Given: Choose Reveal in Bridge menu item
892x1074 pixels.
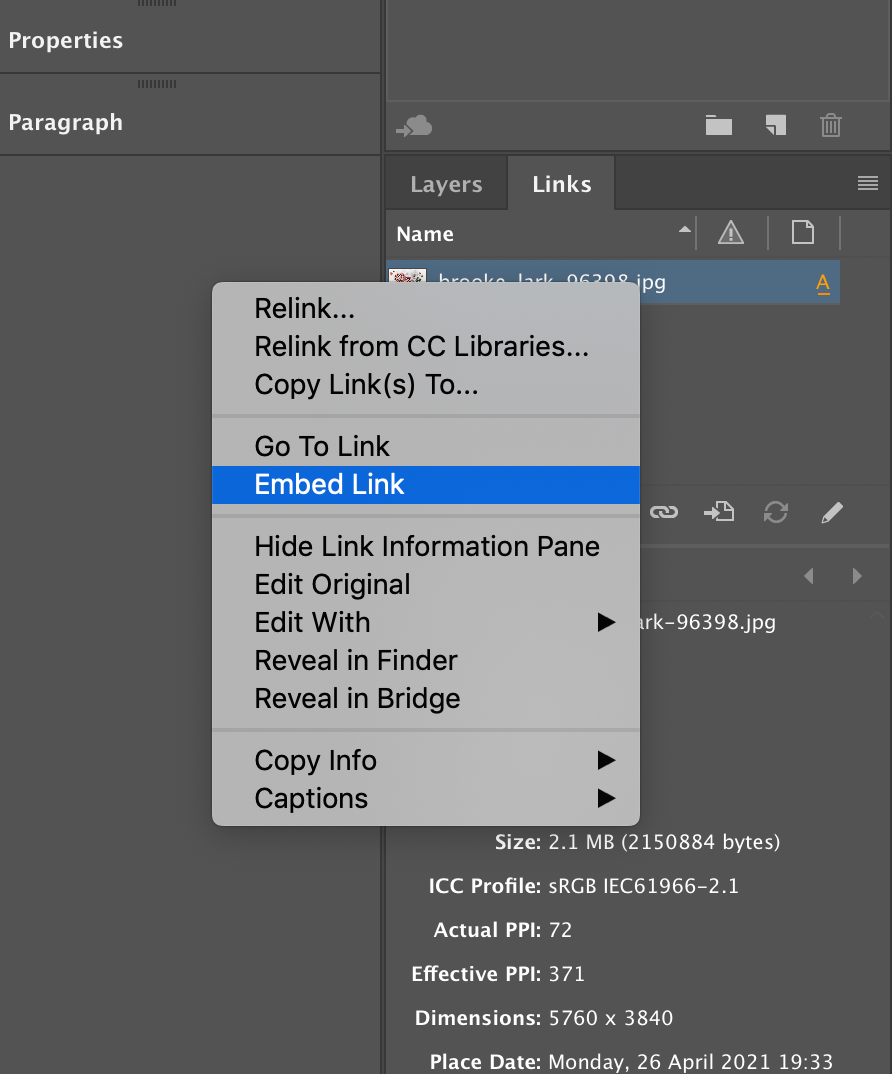Looking at the screenshot, I should click(x=425, y=699).
